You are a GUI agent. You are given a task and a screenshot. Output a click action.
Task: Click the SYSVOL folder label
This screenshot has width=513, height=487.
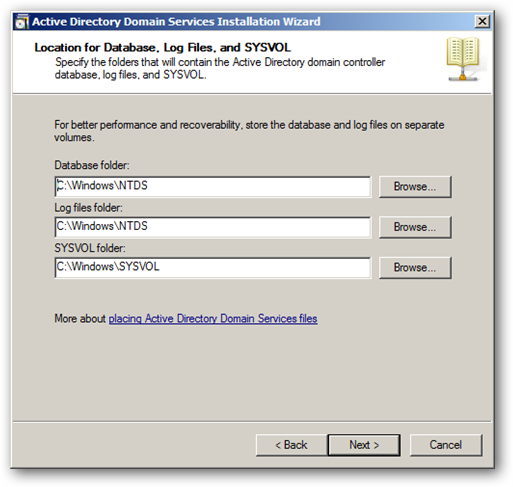click(x=90, y=248)
